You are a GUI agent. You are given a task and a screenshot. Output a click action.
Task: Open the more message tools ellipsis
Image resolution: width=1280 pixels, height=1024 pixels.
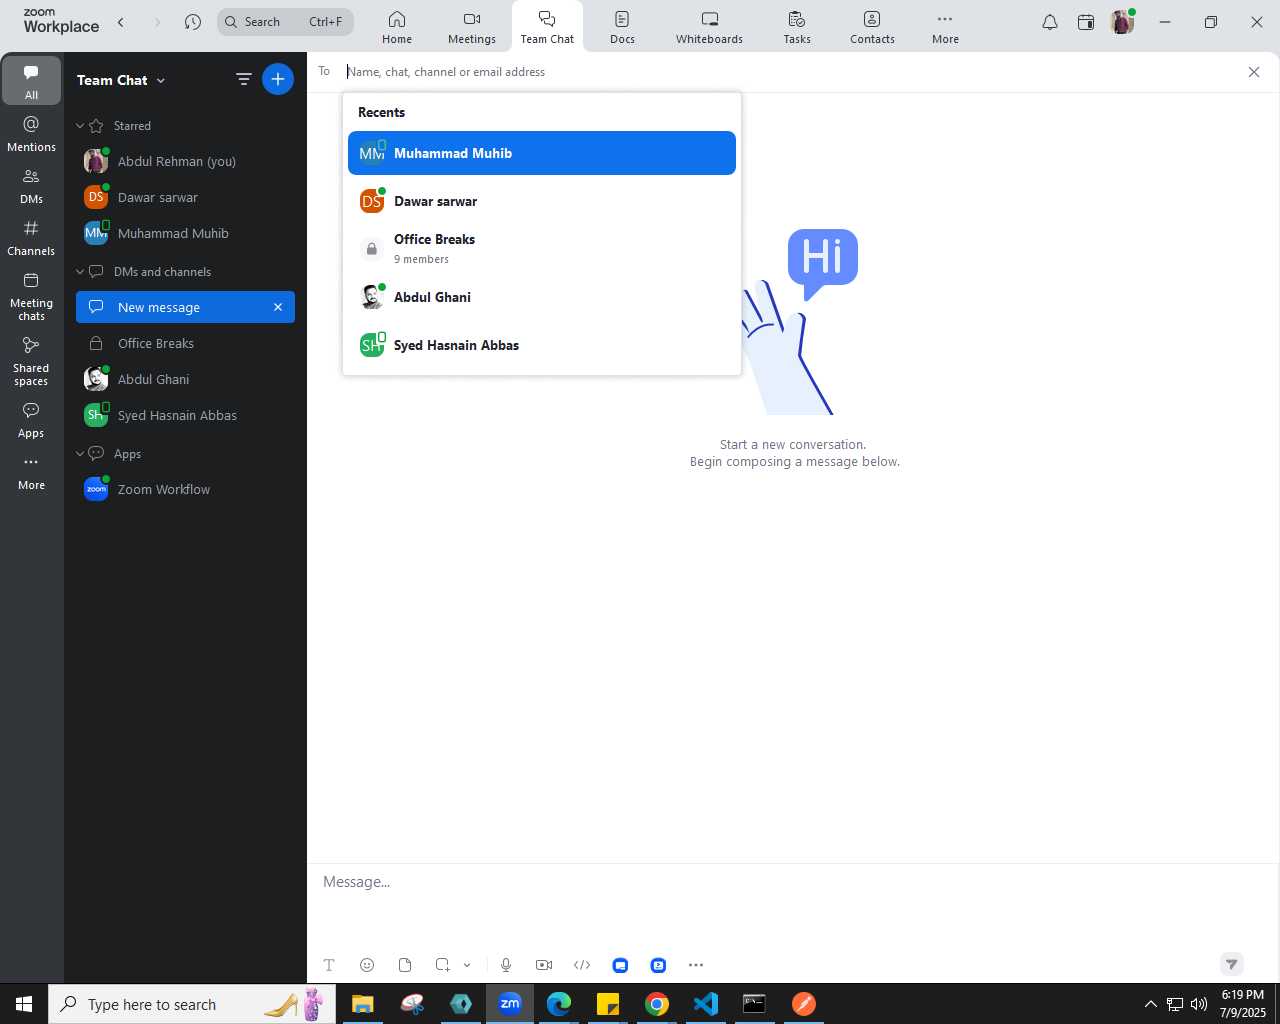(x=696, y=965)
